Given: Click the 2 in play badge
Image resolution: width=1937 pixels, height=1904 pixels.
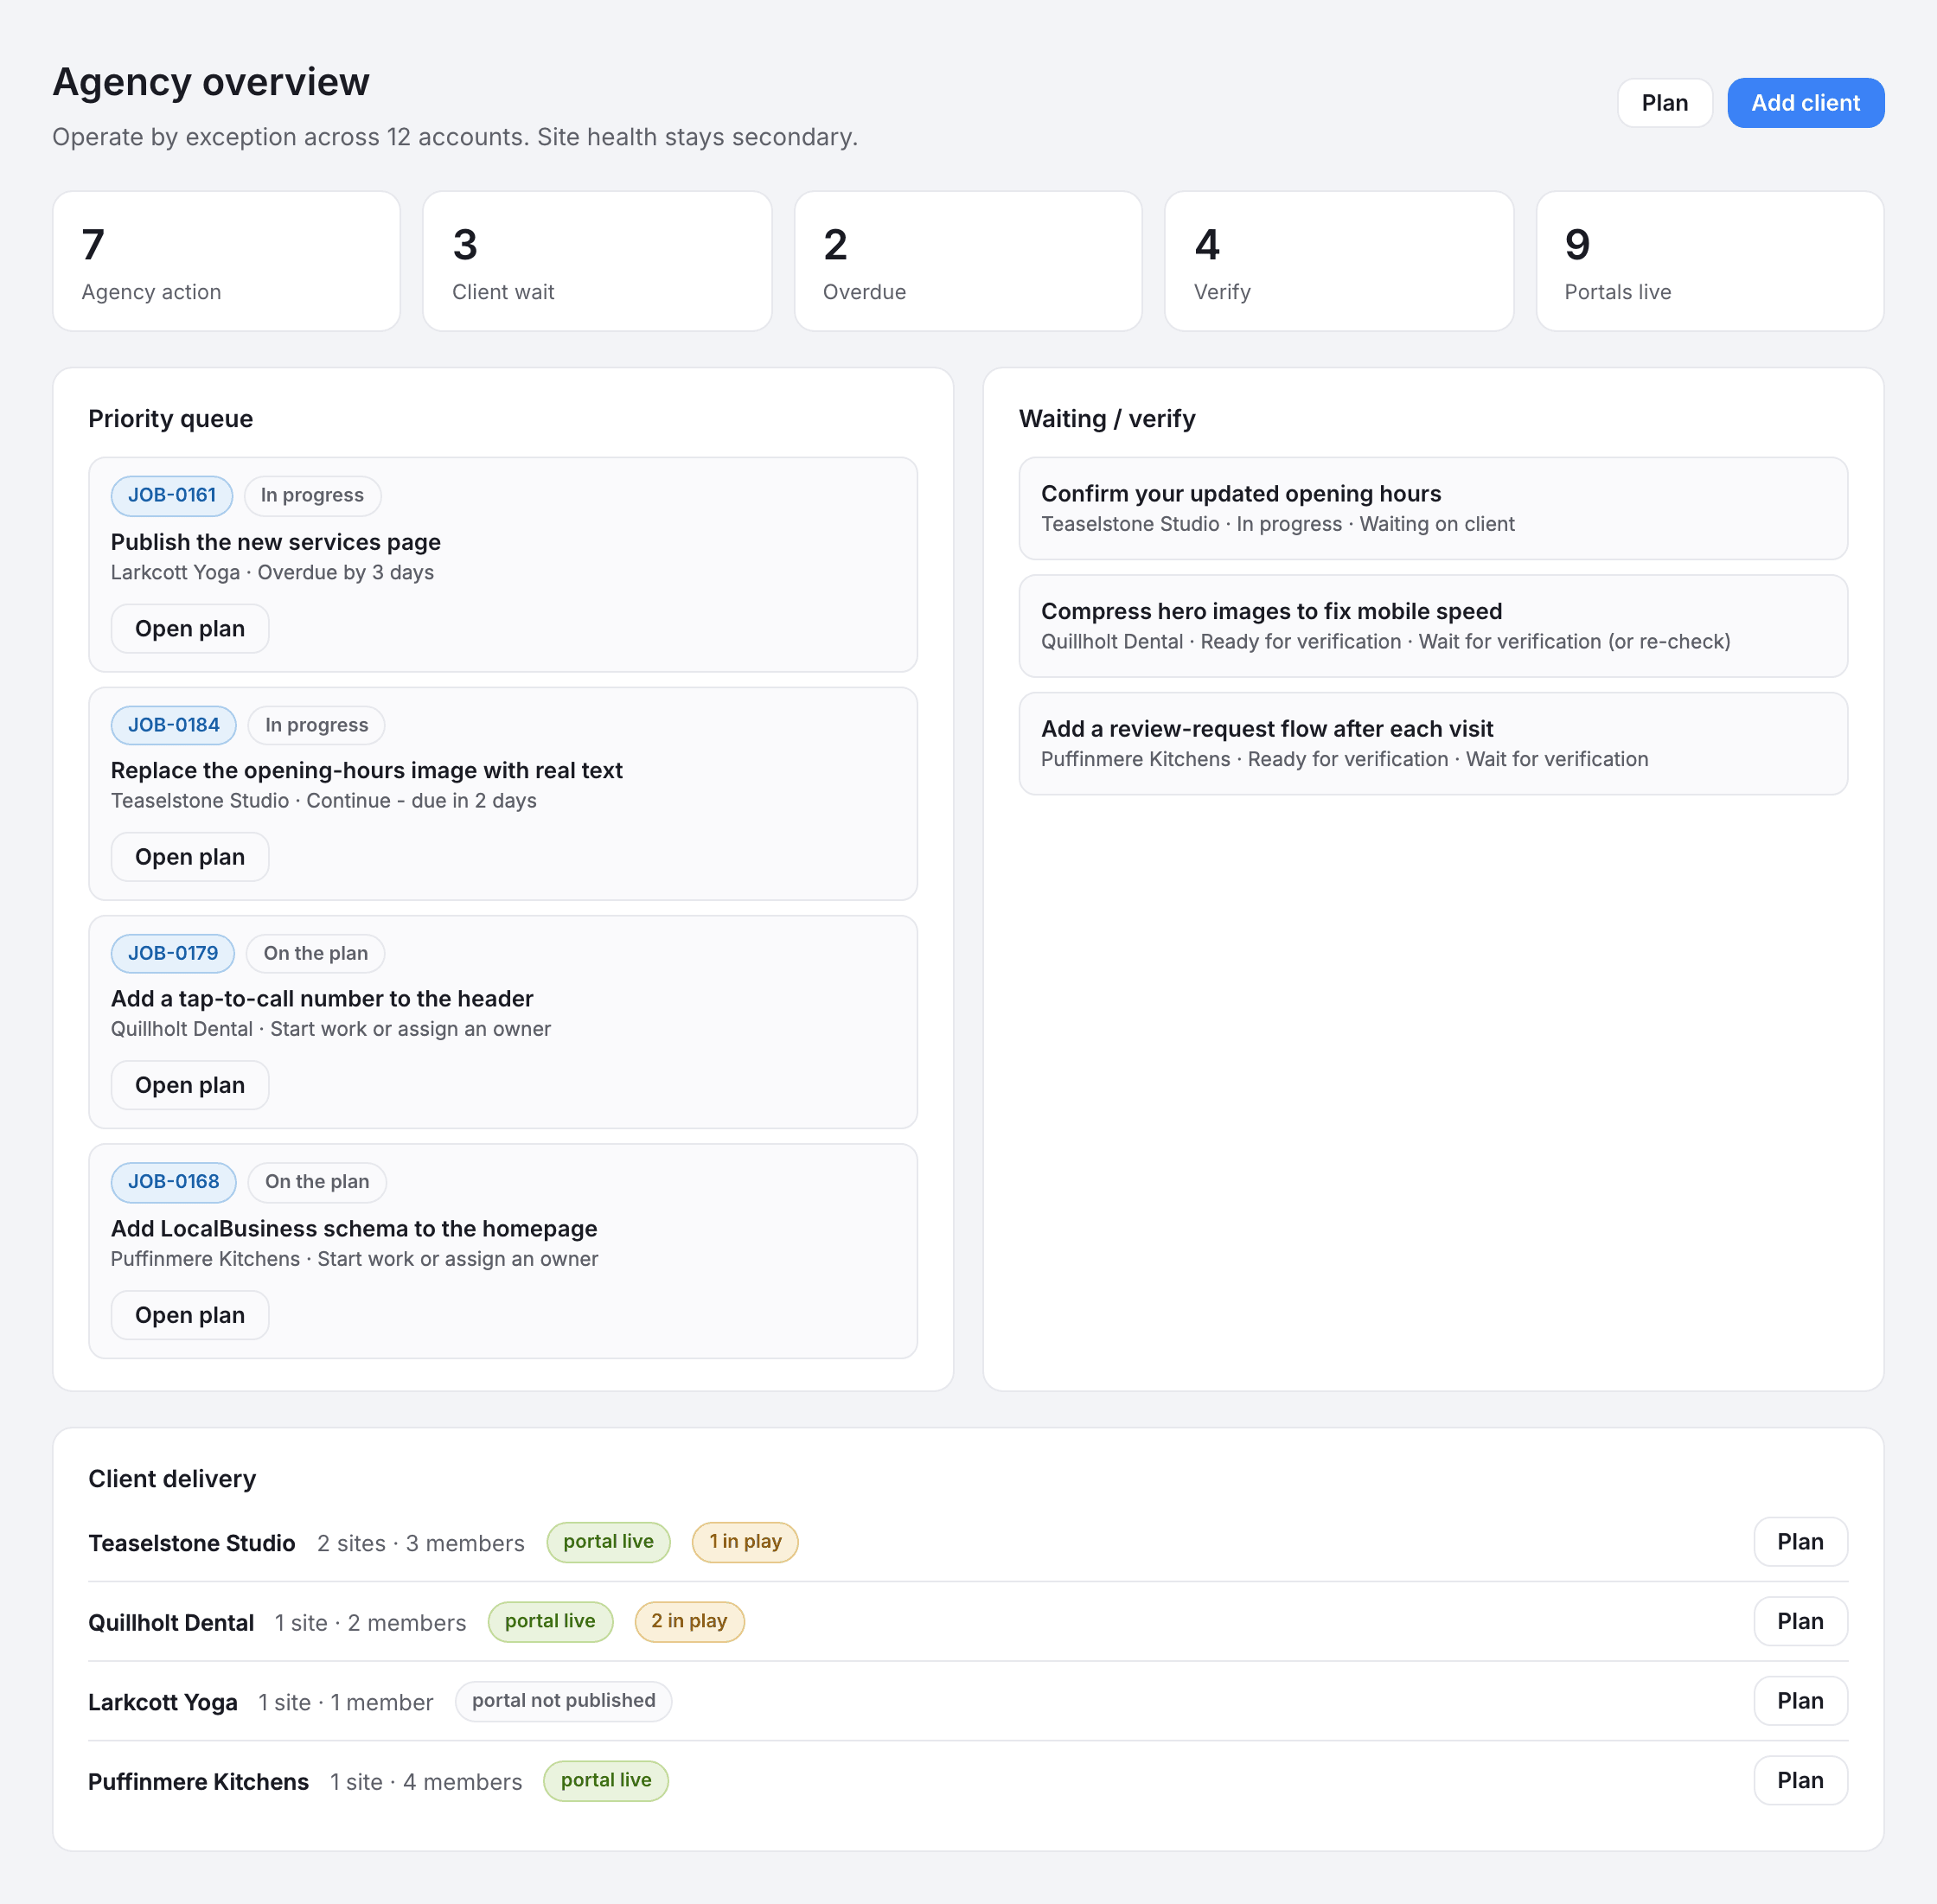Looking at the screenshot, I should (689, 1621).
